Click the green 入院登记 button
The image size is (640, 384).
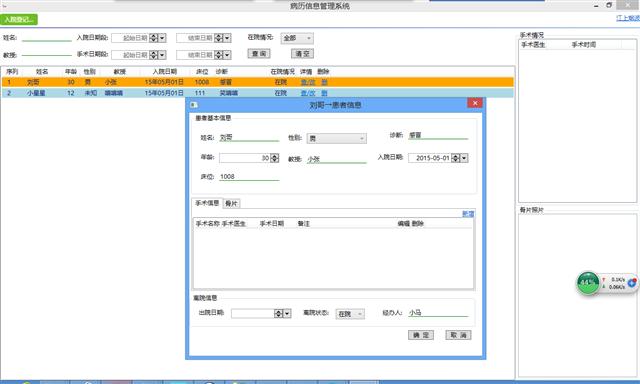click(19, 20)
